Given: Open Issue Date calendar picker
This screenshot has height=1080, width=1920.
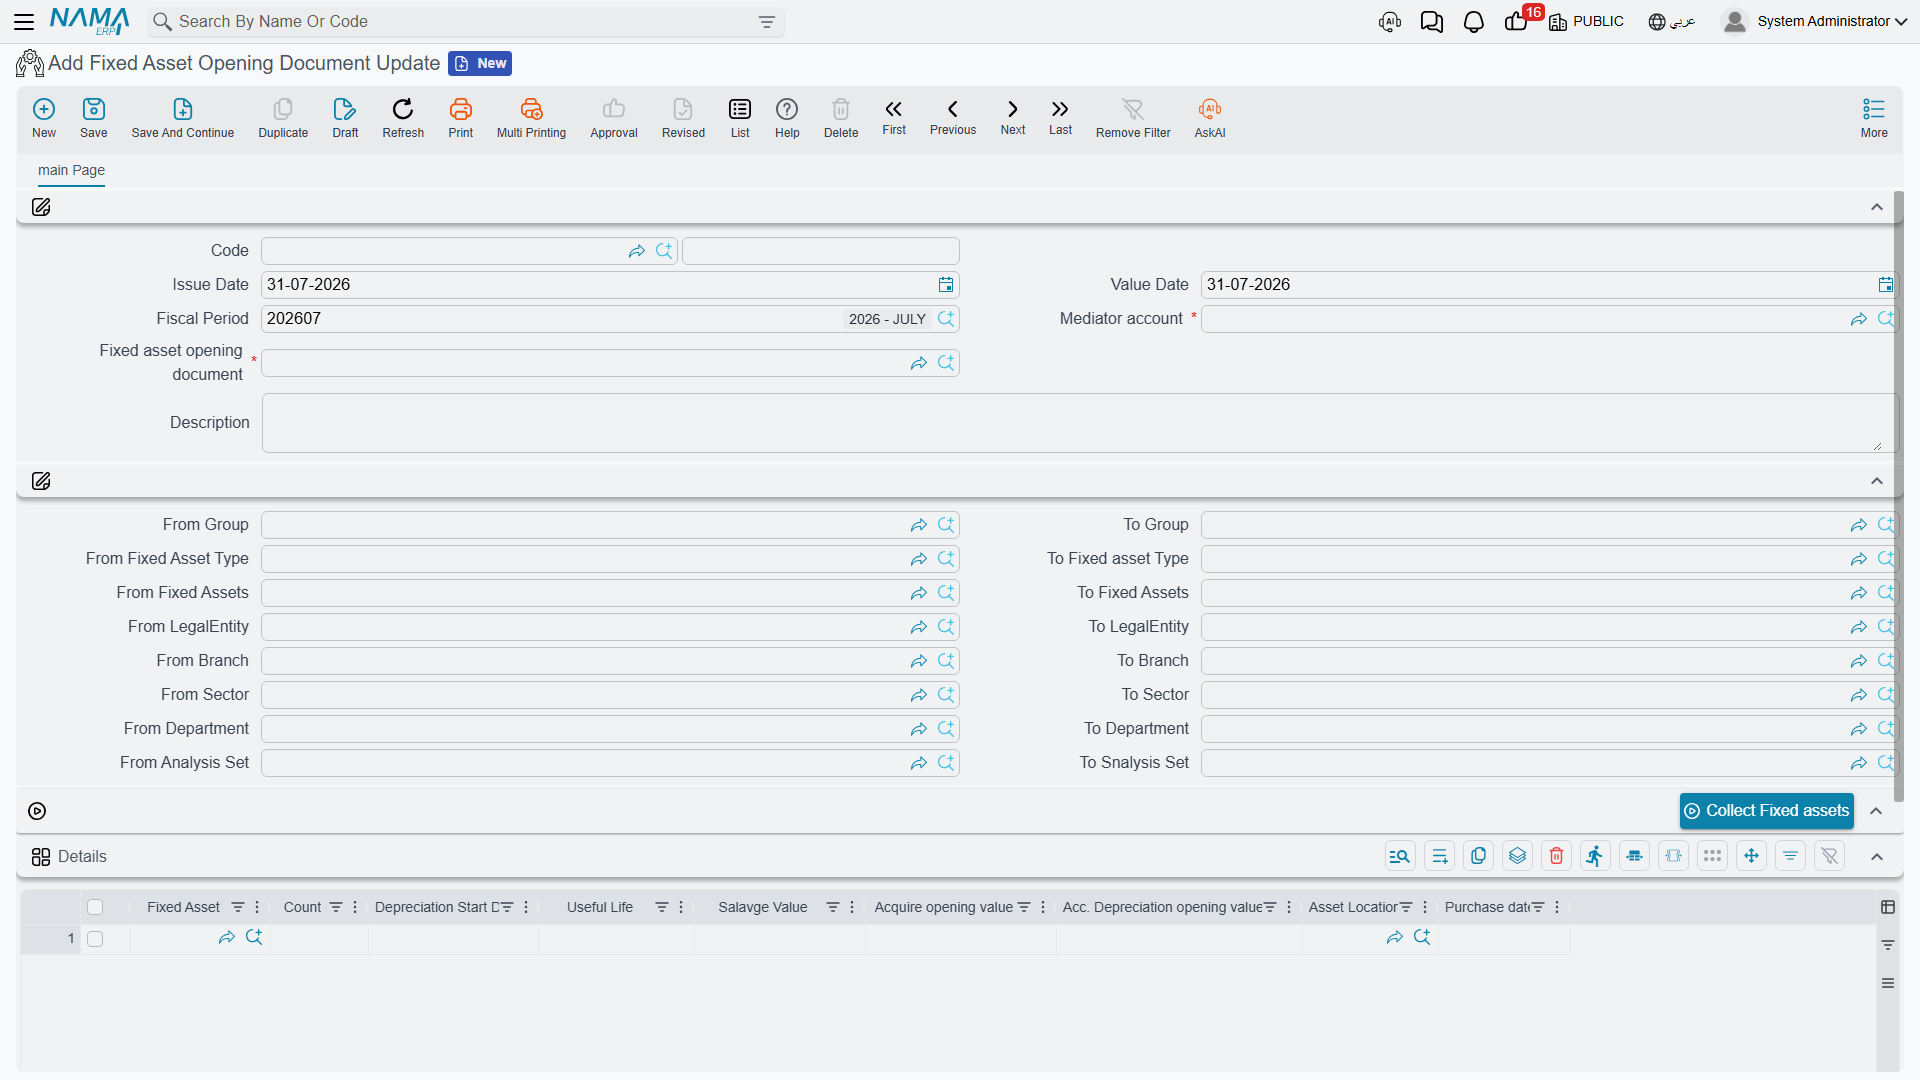Looking at the screenshot, I should [x=946, y=285].
